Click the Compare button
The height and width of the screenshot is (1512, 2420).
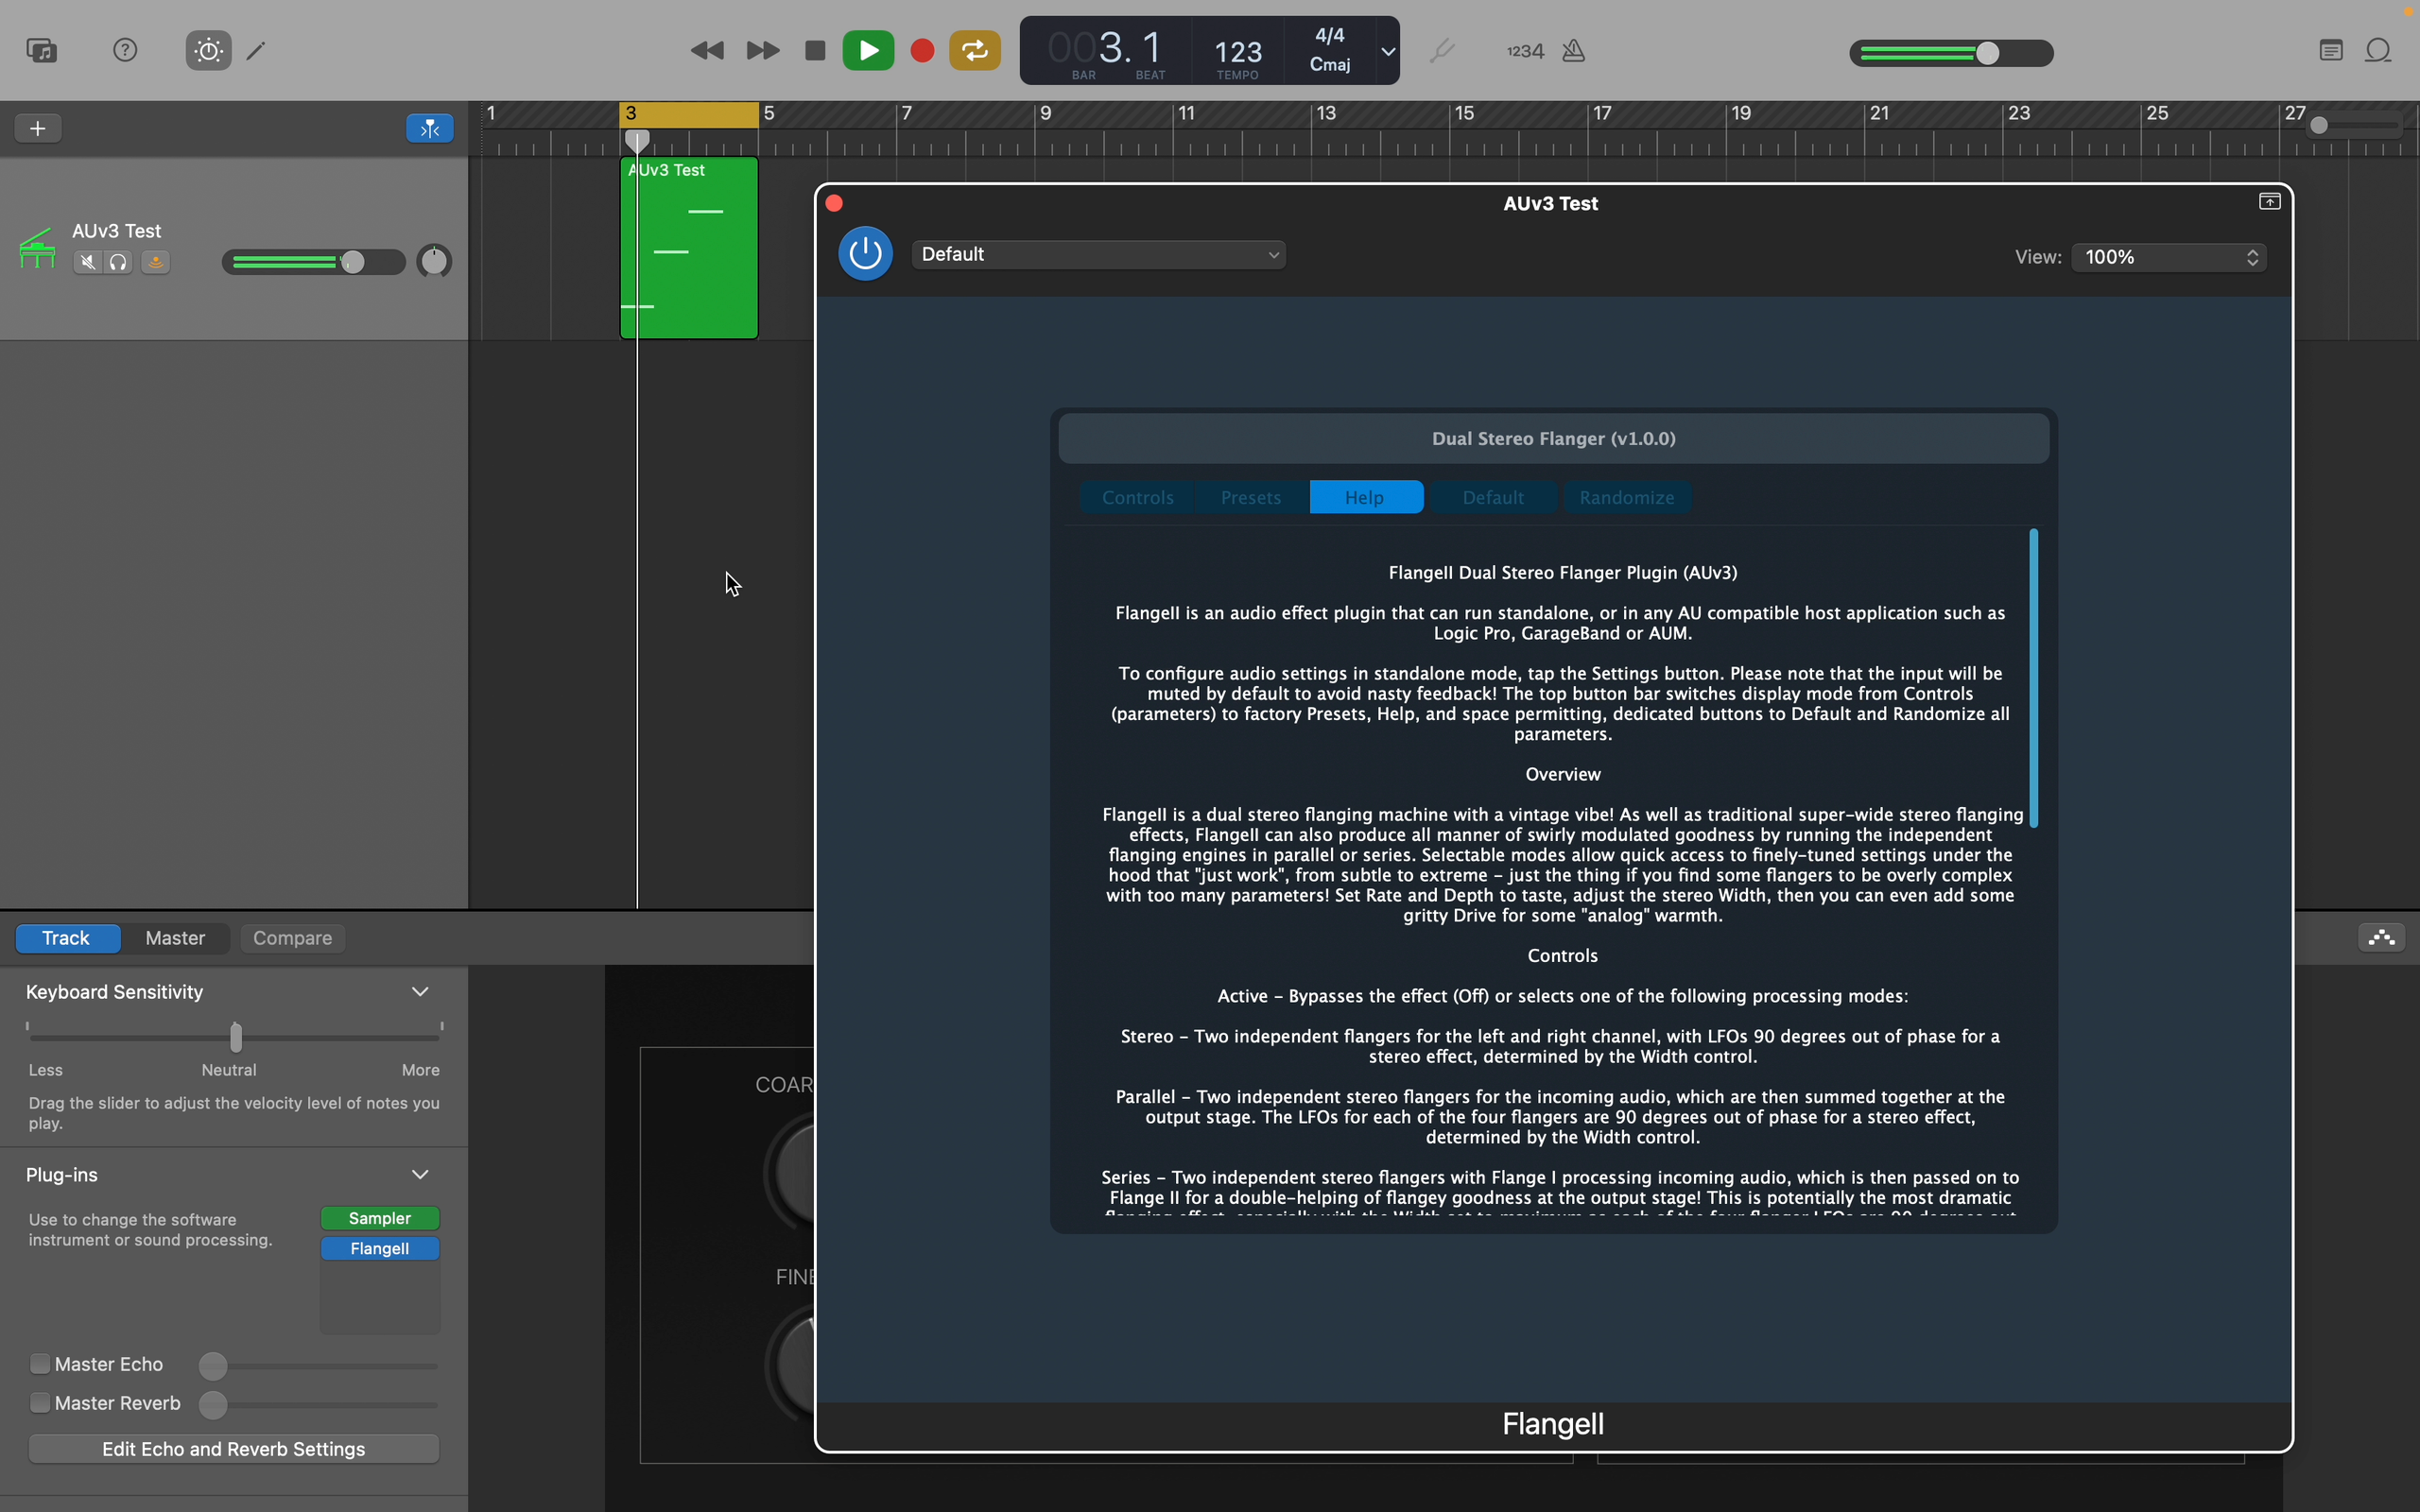point(292,938)
